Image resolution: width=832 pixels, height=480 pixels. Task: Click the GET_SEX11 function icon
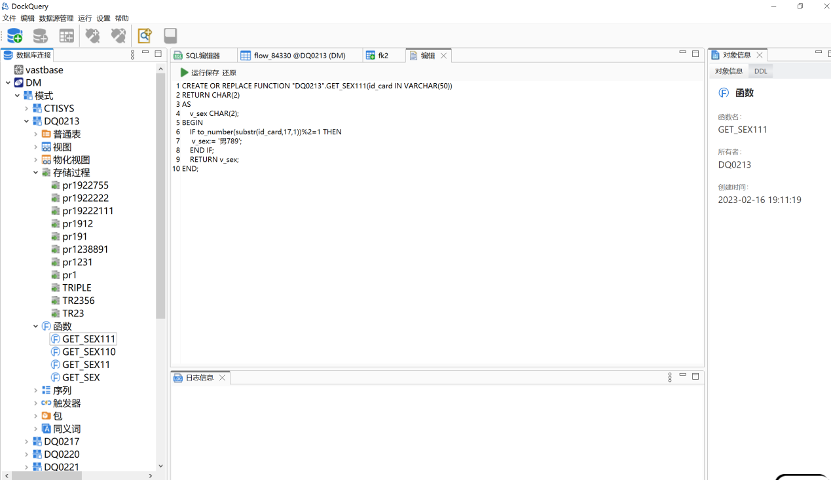[x=55, y=364]
